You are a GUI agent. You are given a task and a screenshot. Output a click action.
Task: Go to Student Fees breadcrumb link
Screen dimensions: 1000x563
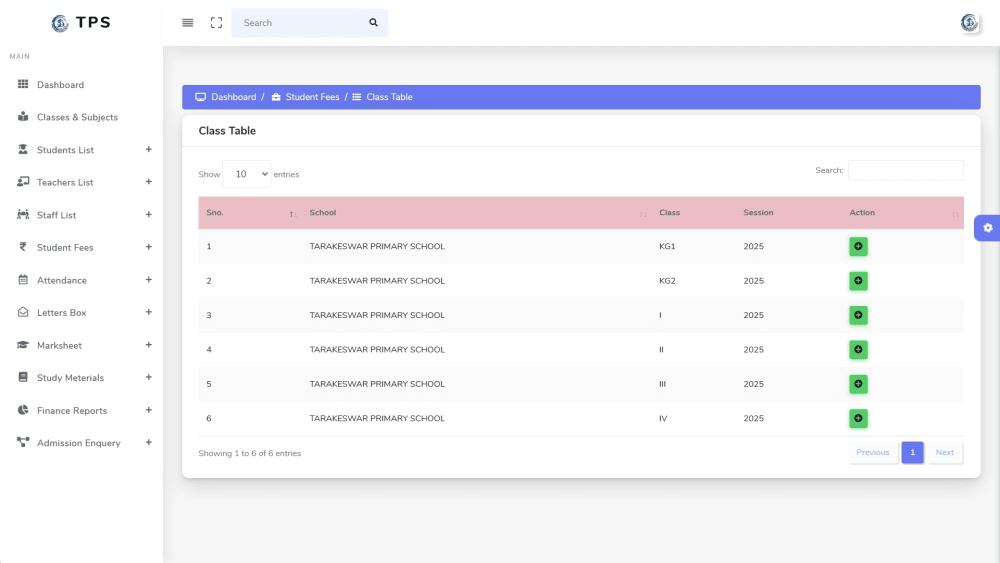(312, 97)
